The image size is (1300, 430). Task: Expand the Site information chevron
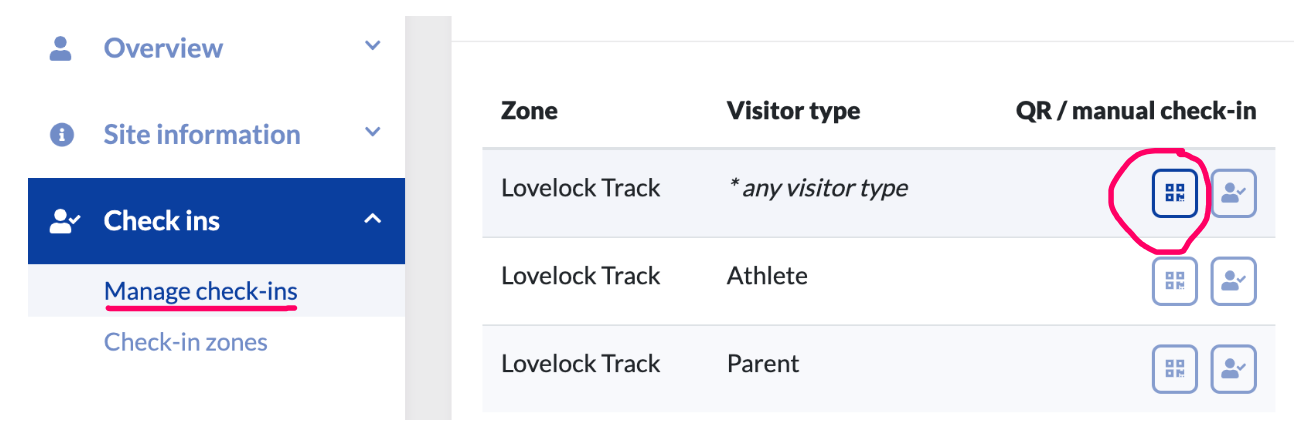coord(372,133)
